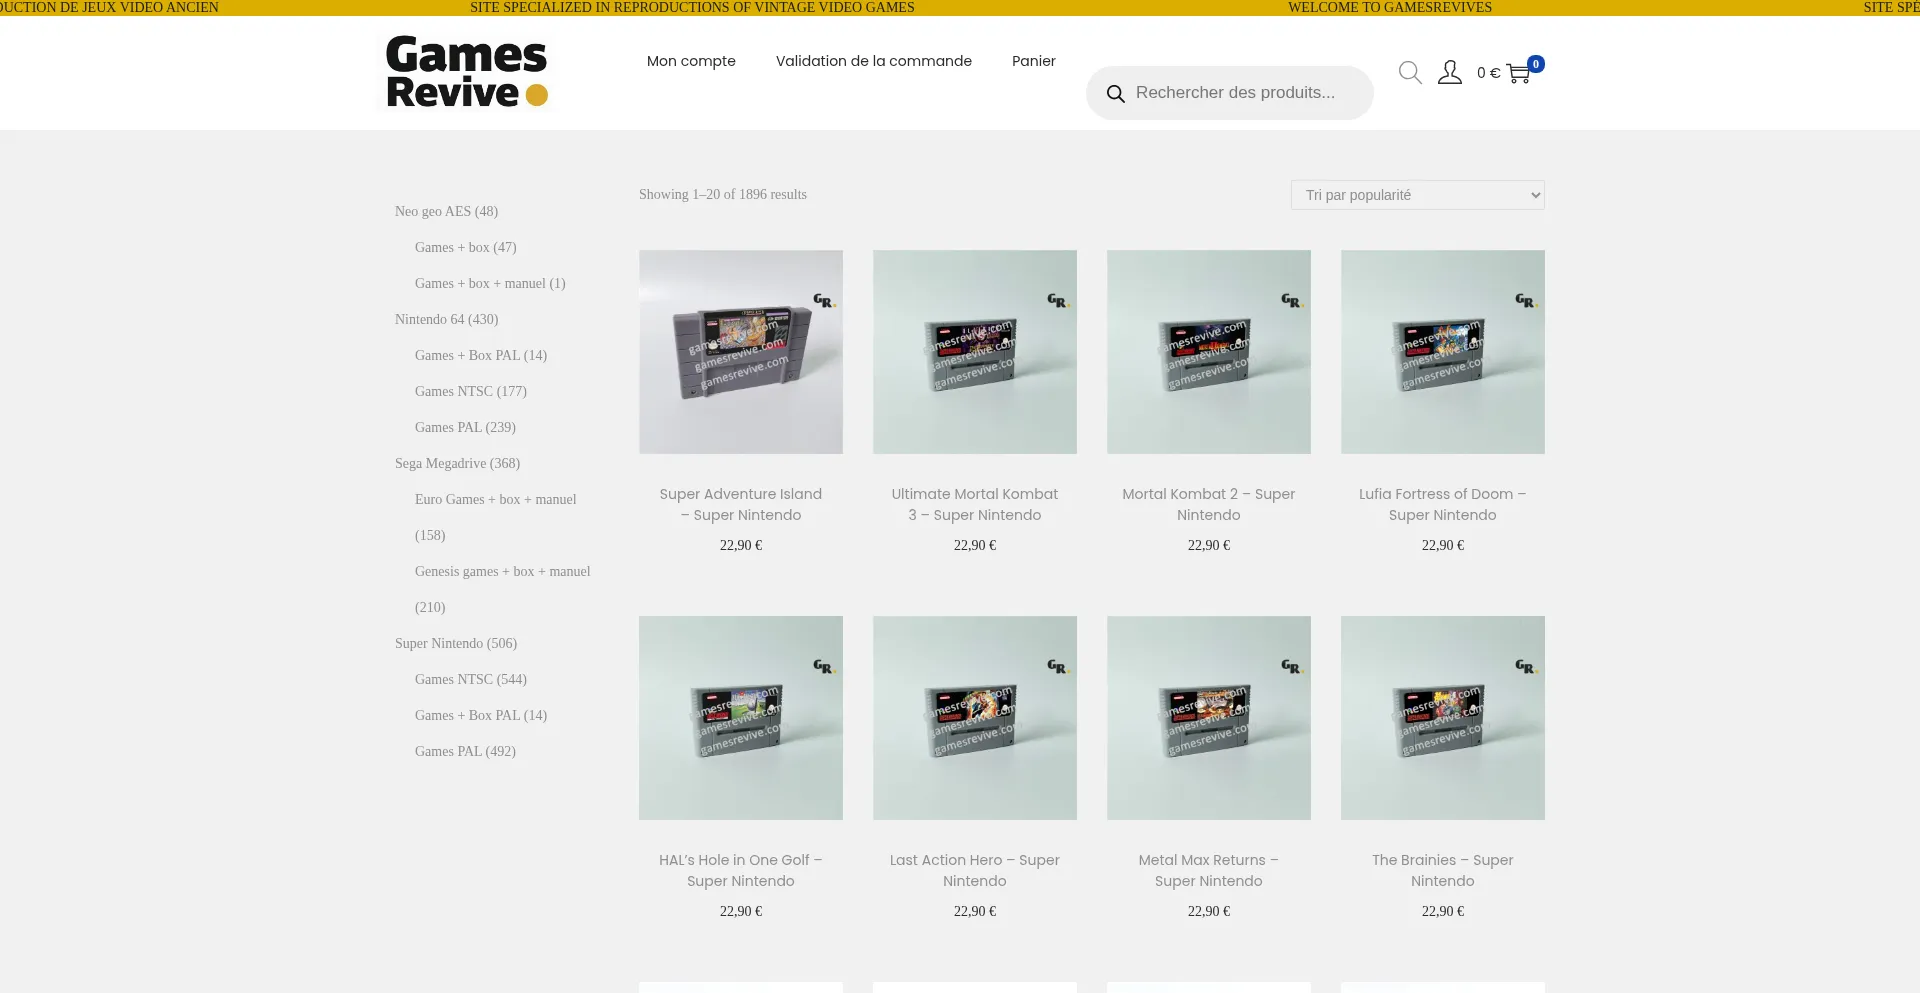Open the 'Tri par popularité' sort dropdown
The image size is (1920, 993).
1416,195
